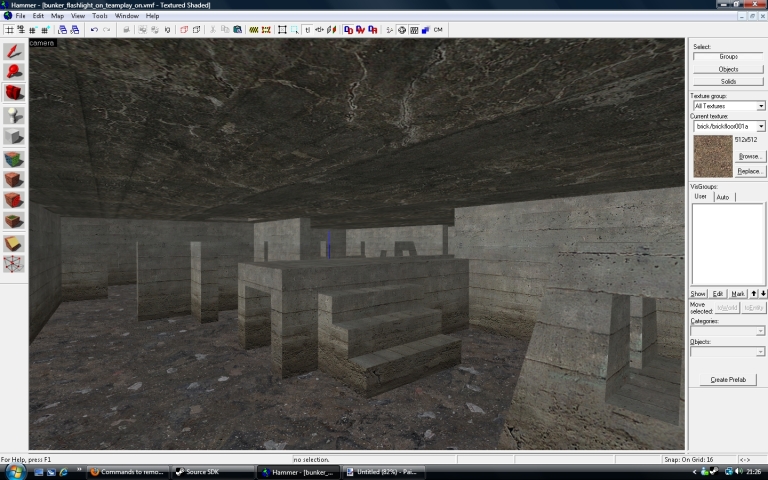Select the Selection tool in left toolbar
The image size is (768, 480).
[x=14, y=50]
